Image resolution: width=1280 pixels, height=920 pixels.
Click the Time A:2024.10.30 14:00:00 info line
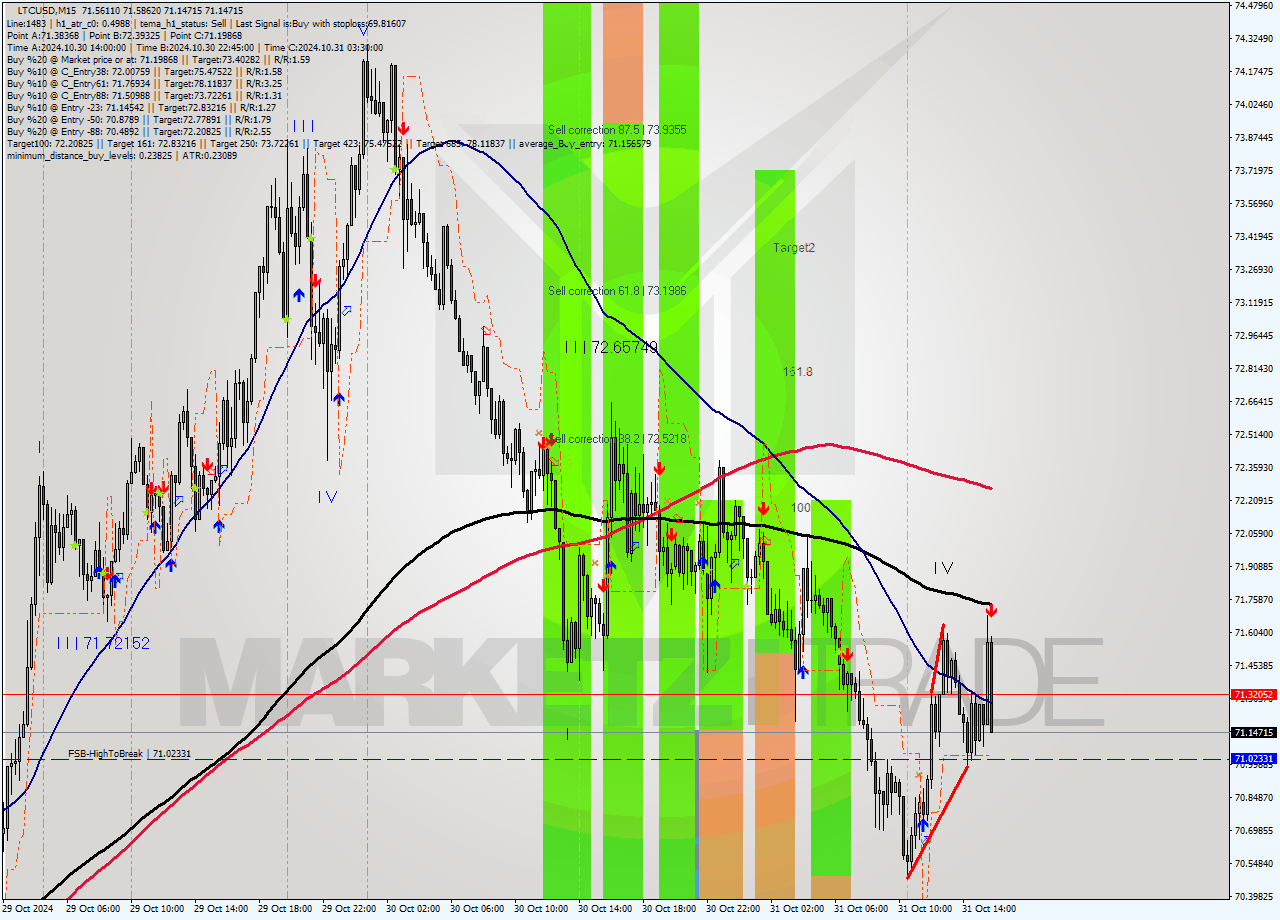click(194, 47)
